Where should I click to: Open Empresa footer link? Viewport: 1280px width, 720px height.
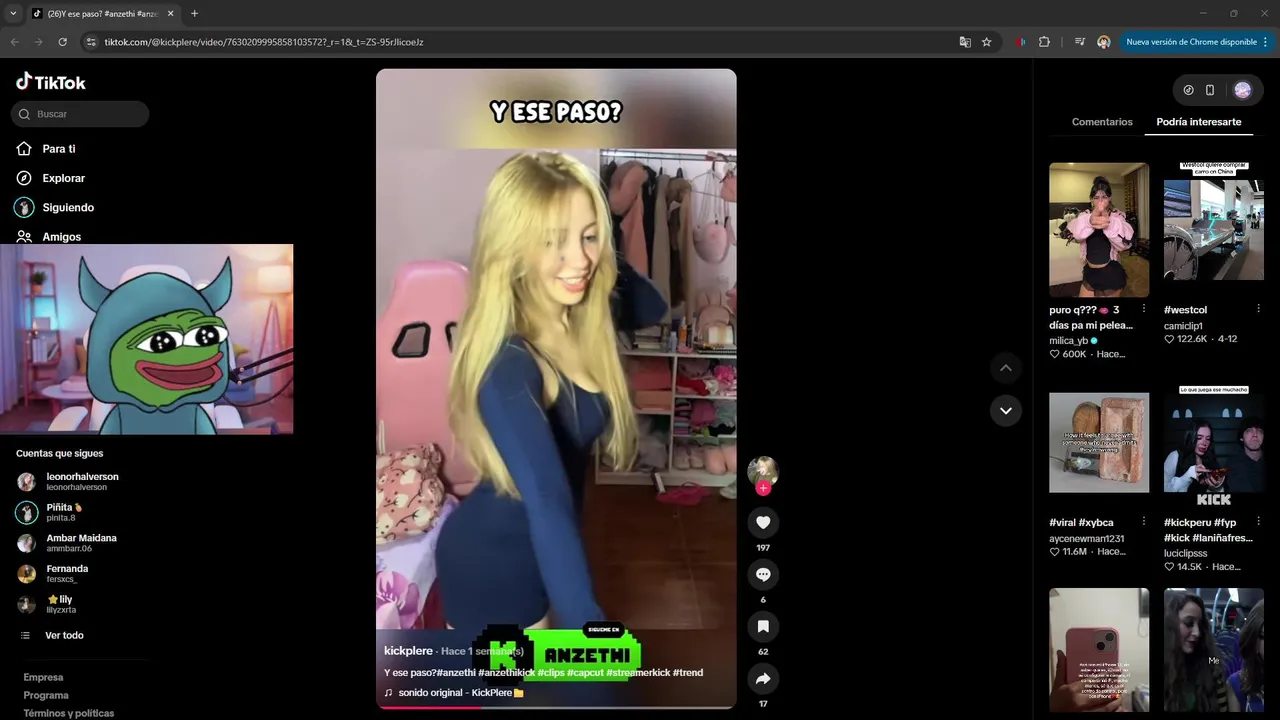pos(43,677)
